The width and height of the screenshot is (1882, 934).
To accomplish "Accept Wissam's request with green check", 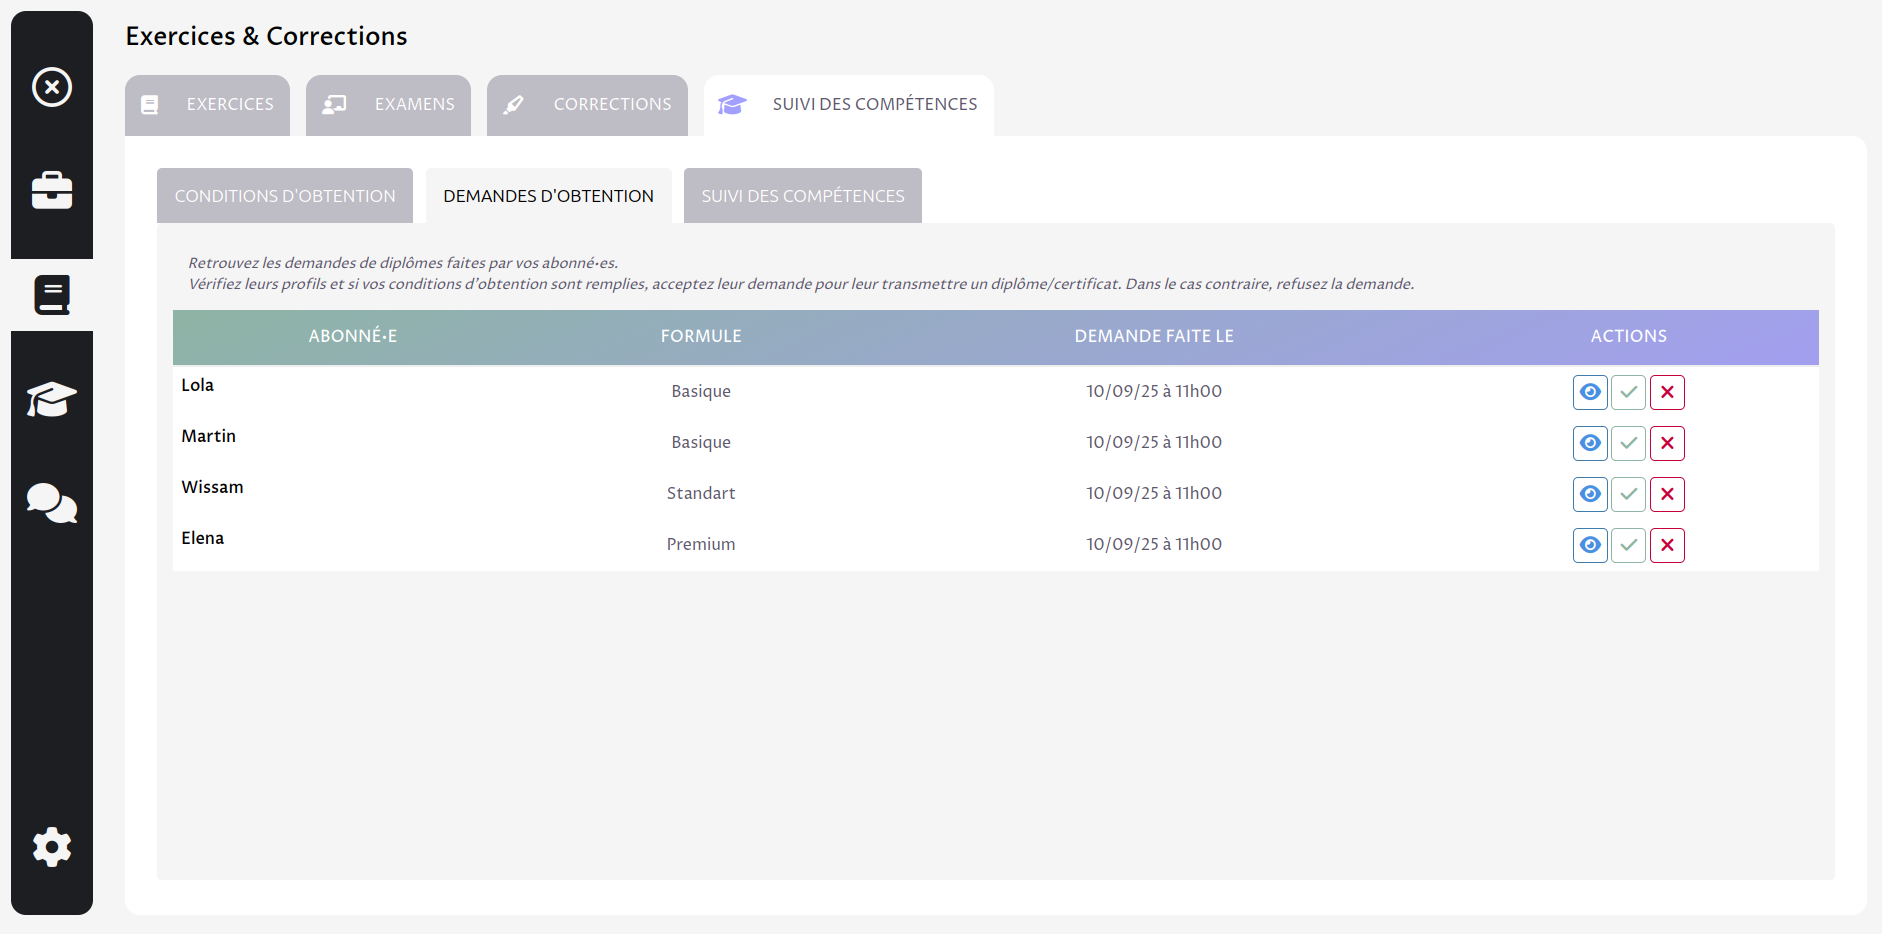I will point(1628,494).
